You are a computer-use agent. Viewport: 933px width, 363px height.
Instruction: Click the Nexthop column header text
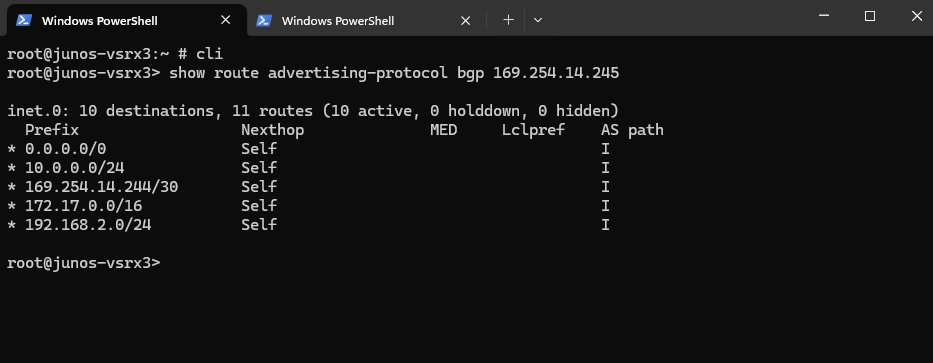(x=273, y=130)
